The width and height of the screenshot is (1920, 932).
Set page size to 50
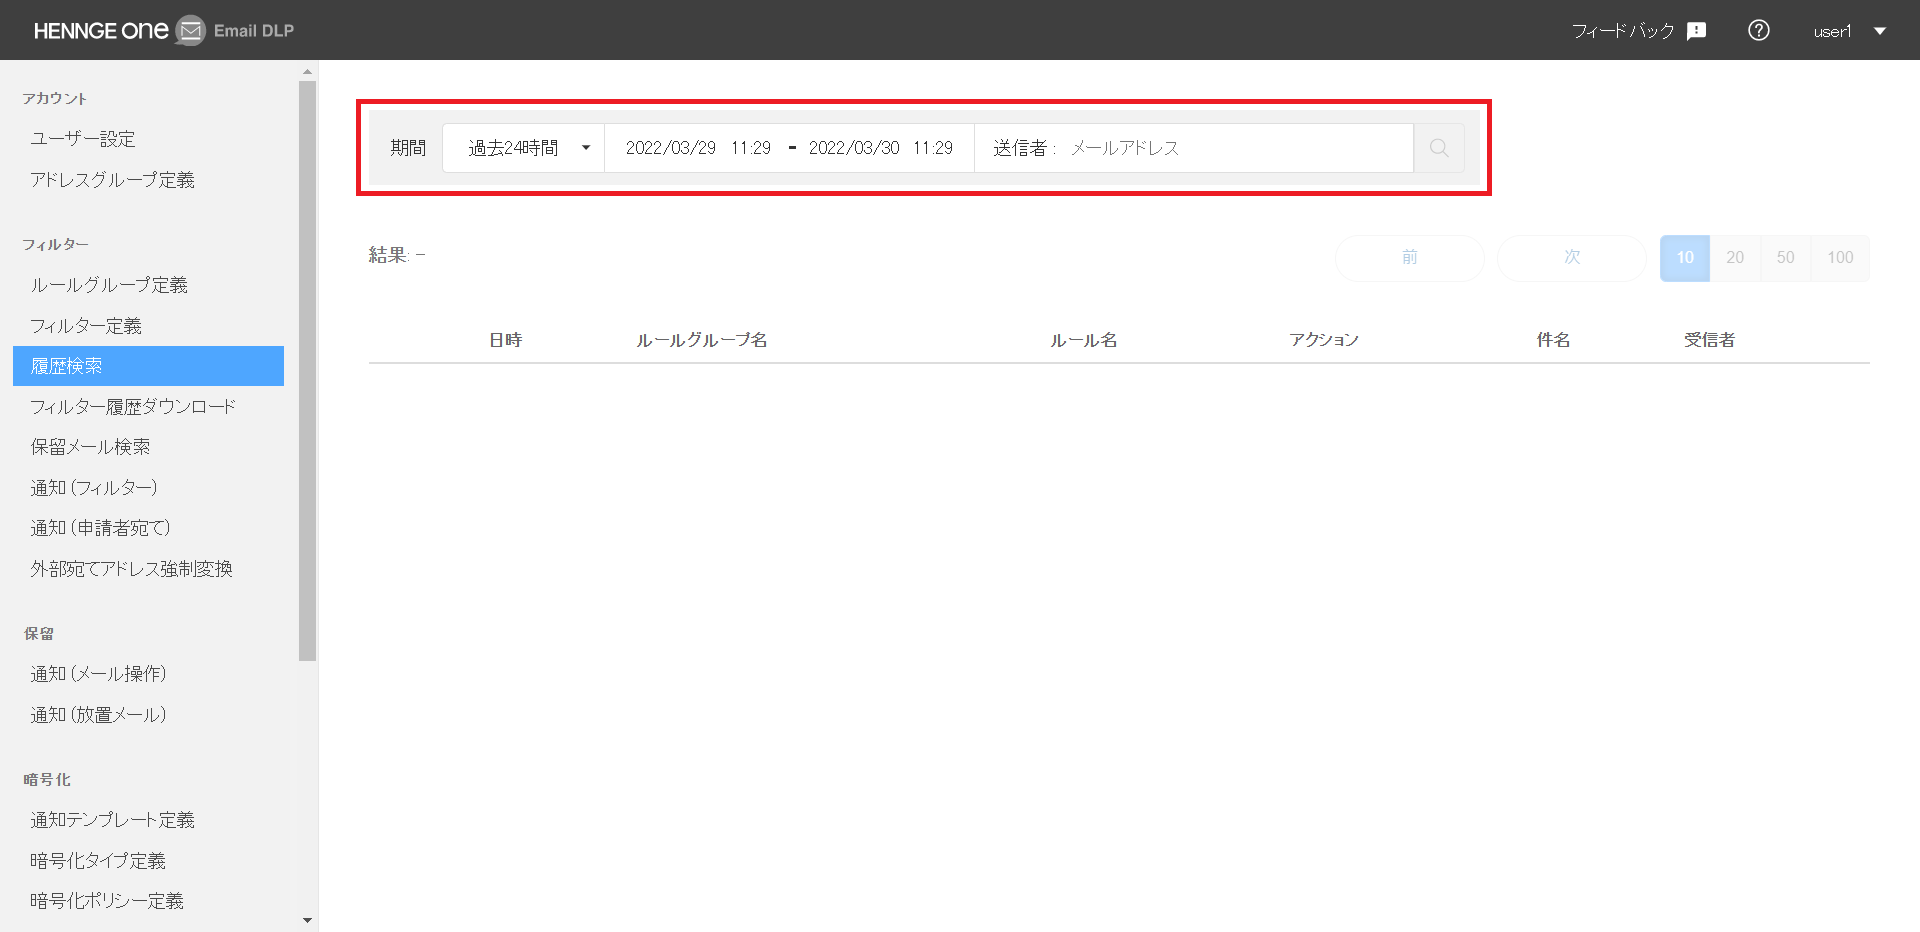(x=1785, y=258)
